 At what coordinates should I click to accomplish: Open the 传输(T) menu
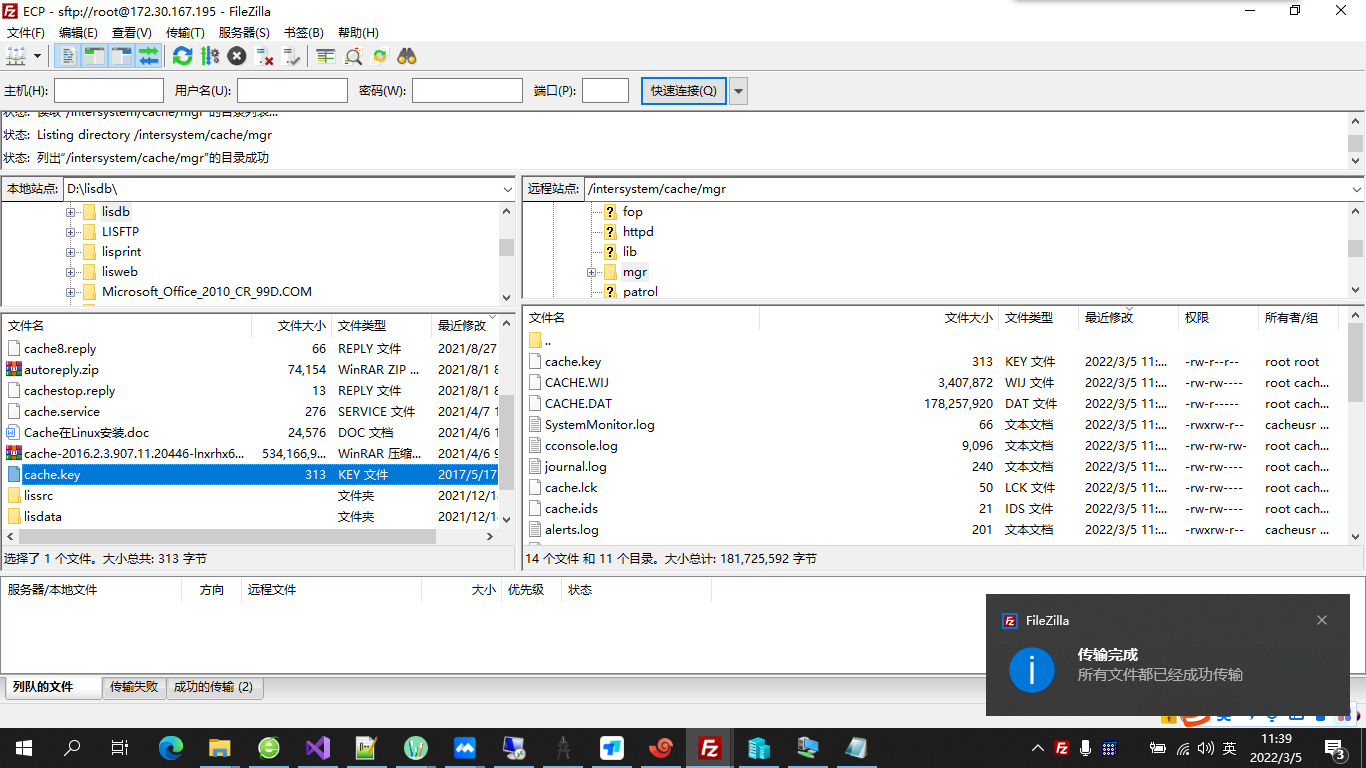pyautogui.click(x=185, y=33)
